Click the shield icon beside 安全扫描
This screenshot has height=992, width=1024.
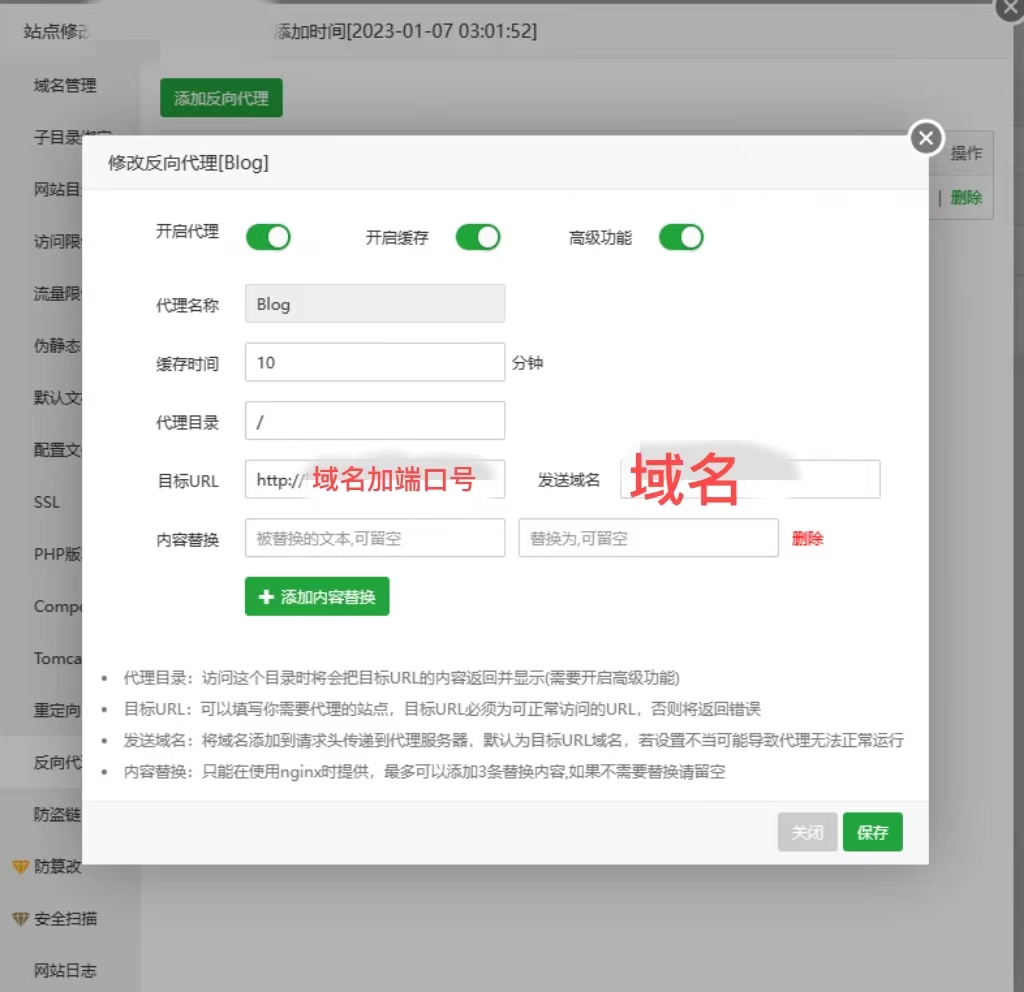click(x=18, y=919)
